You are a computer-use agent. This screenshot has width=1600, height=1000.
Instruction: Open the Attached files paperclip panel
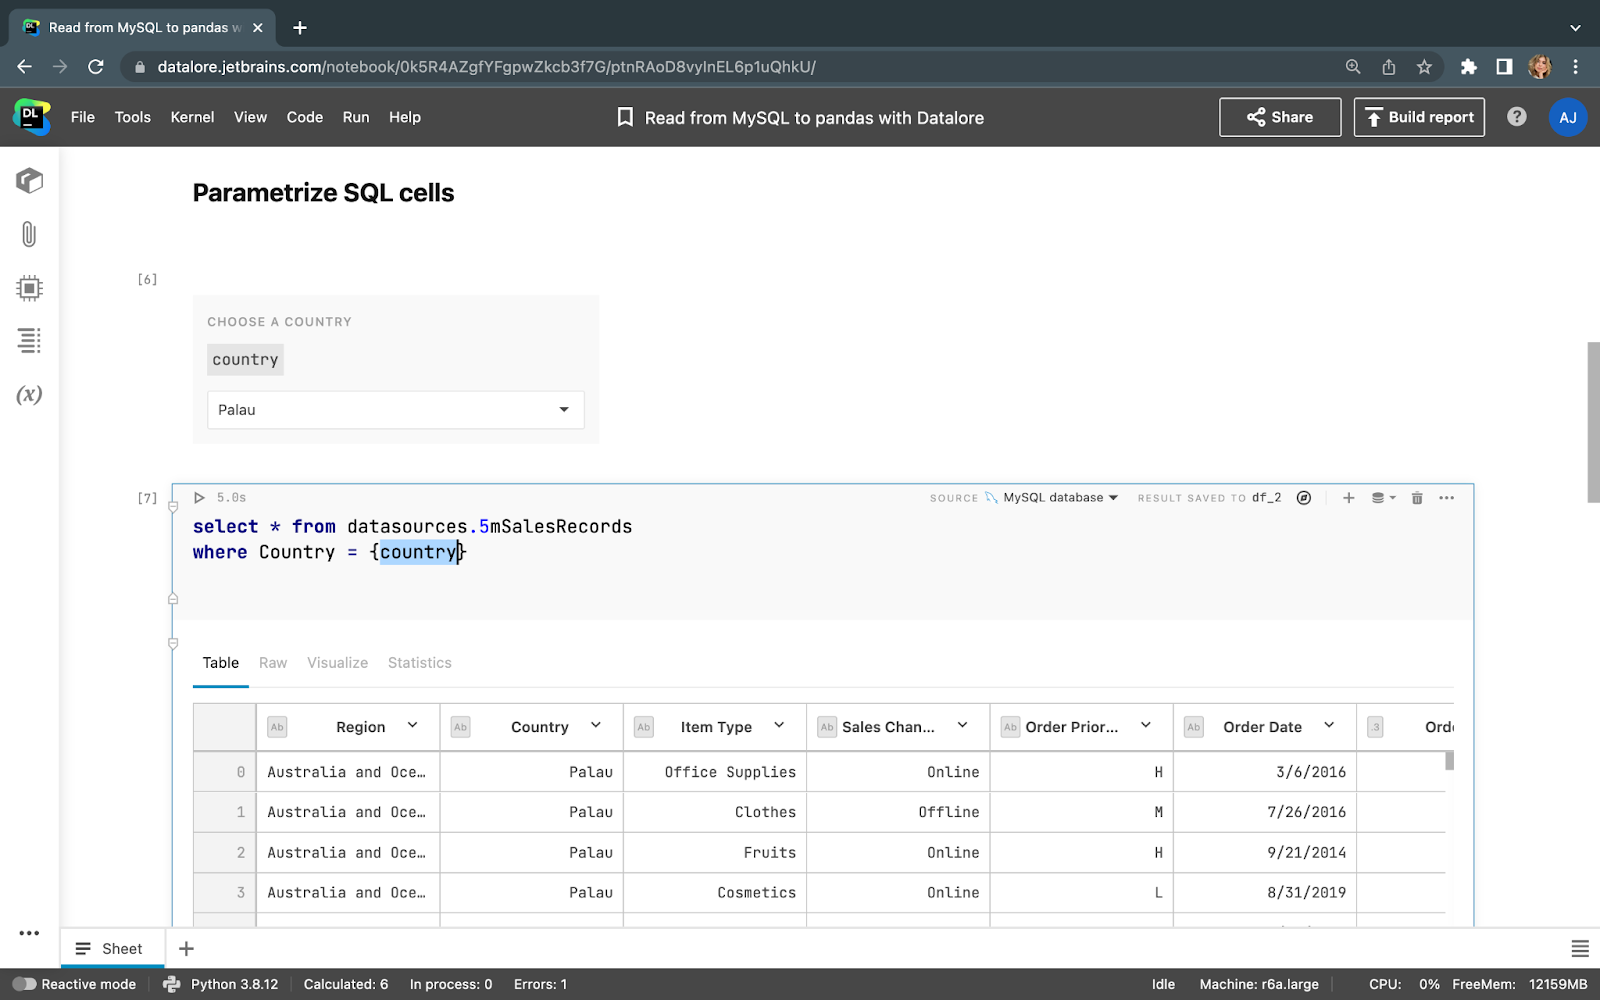point(29,234)
